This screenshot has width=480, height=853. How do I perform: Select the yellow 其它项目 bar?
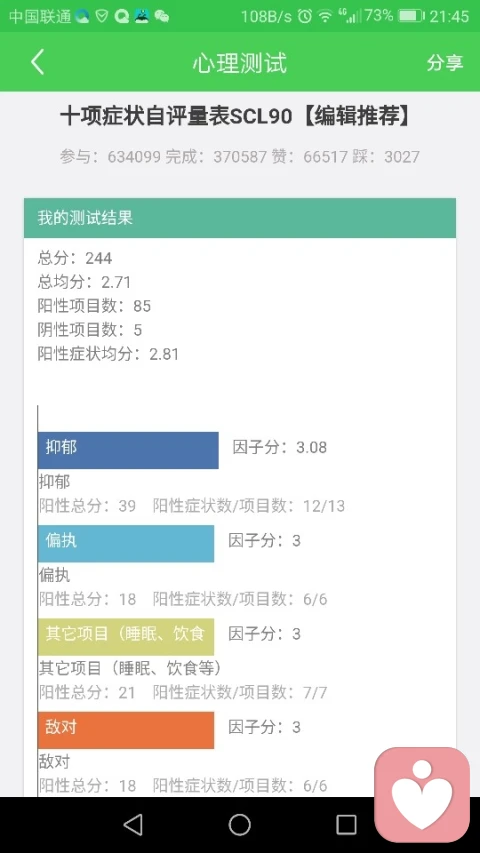[x=126, y=636]
